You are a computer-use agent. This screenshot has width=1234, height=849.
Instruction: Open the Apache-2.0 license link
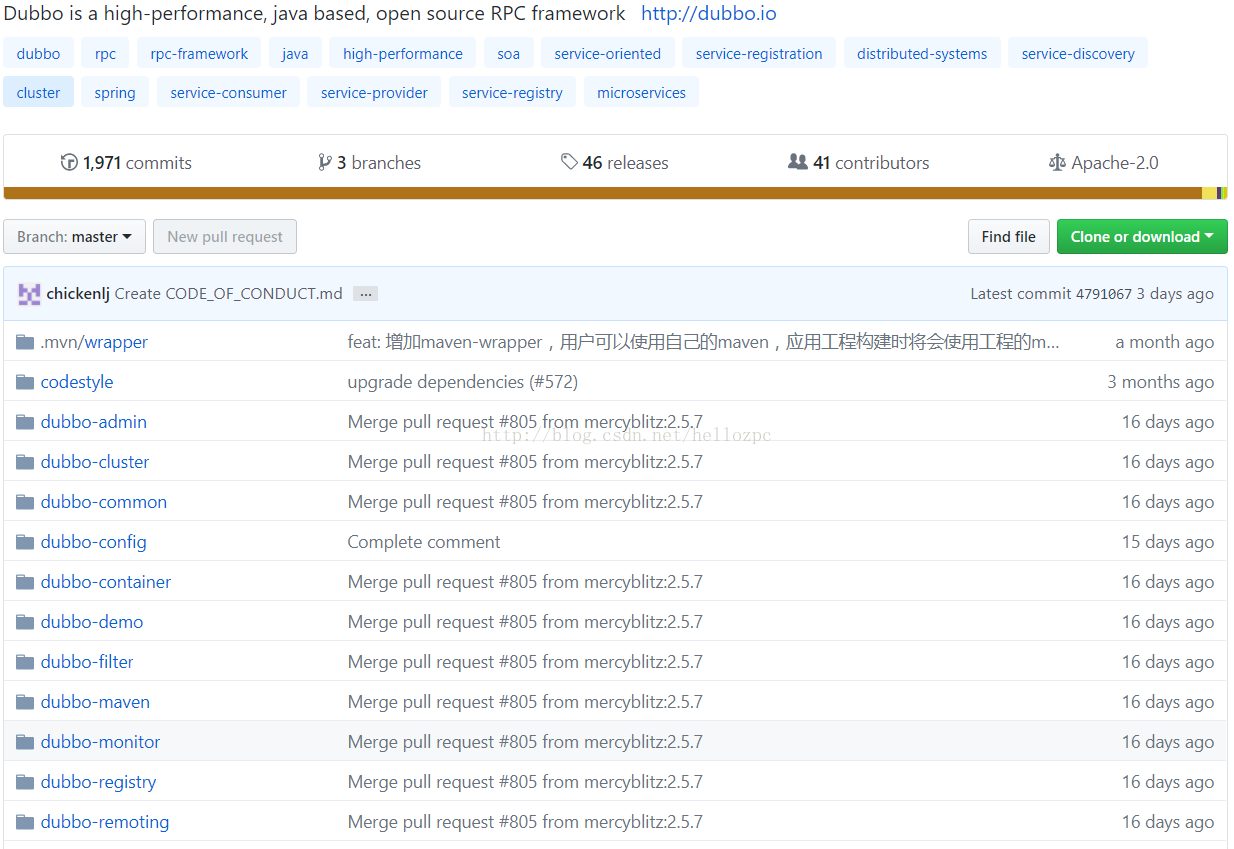pyautogui.click(x=1104, y=162)
